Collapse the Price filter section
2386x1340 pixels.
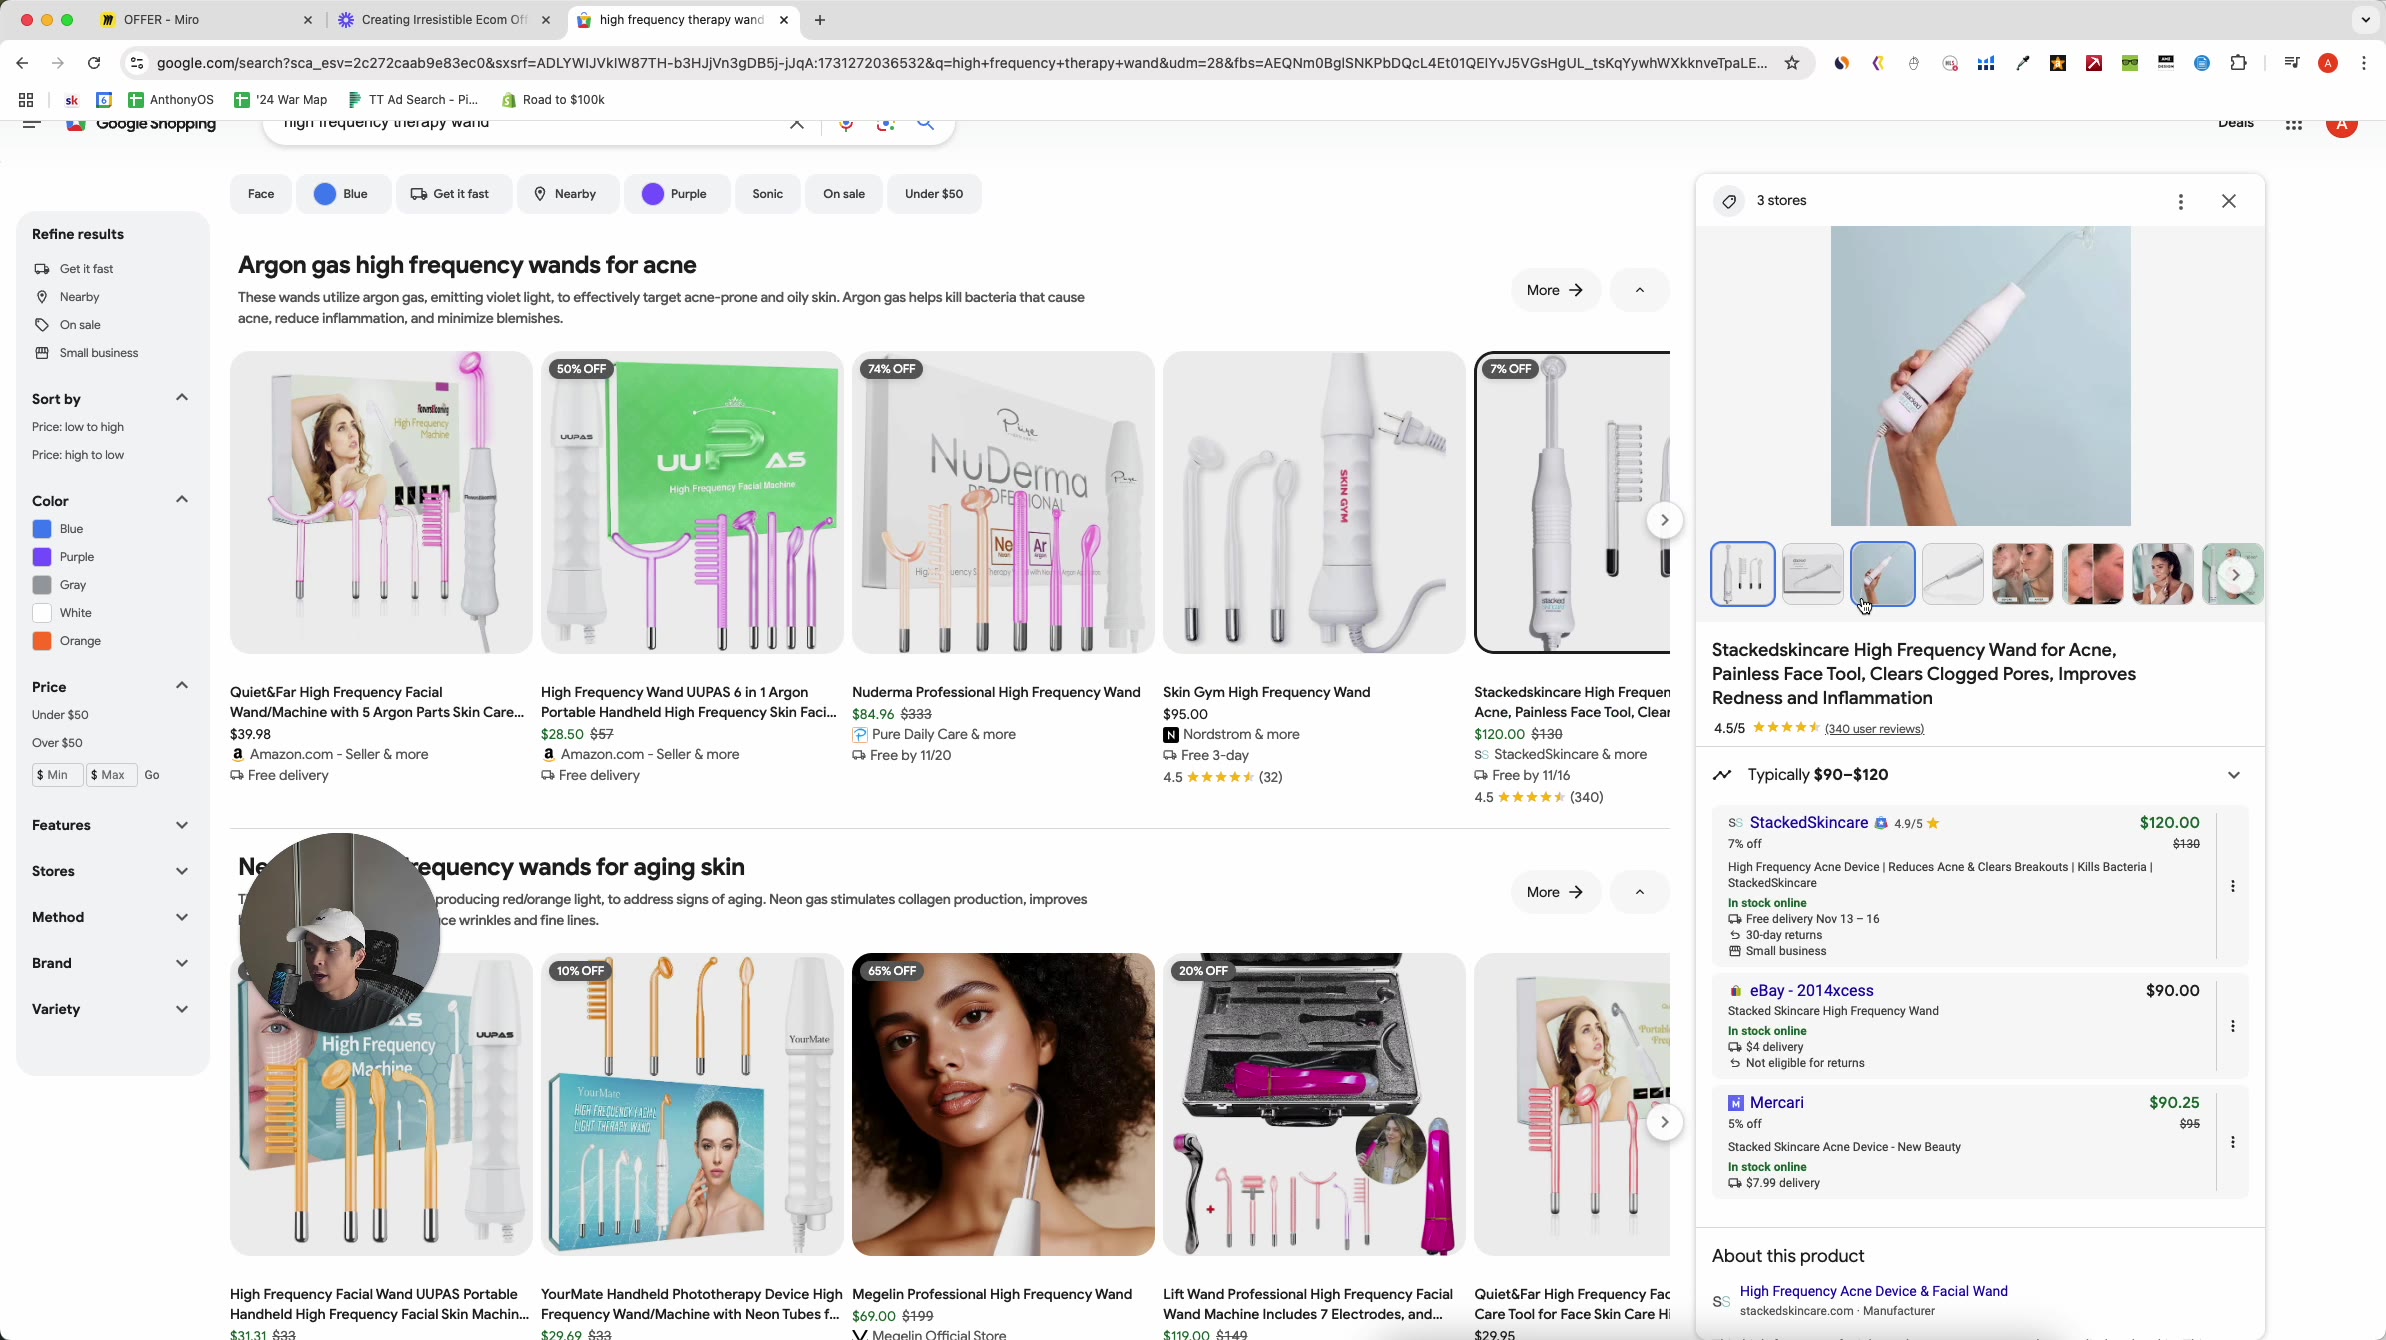(182, 686)
